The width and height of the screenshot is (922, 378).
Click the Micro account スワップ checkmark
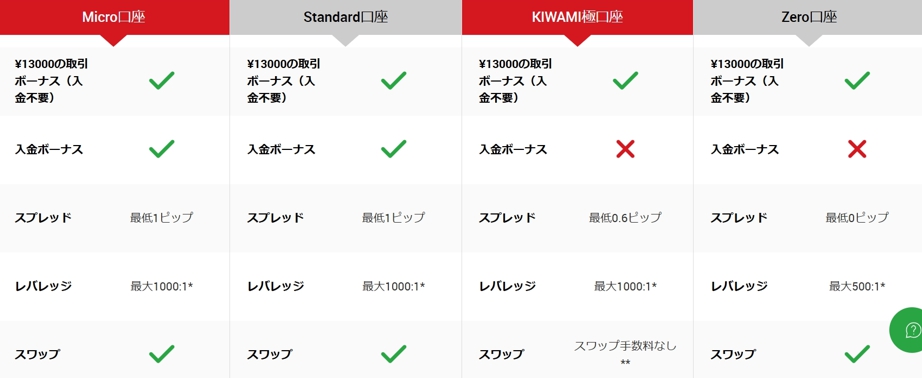(x=161, y=354)
